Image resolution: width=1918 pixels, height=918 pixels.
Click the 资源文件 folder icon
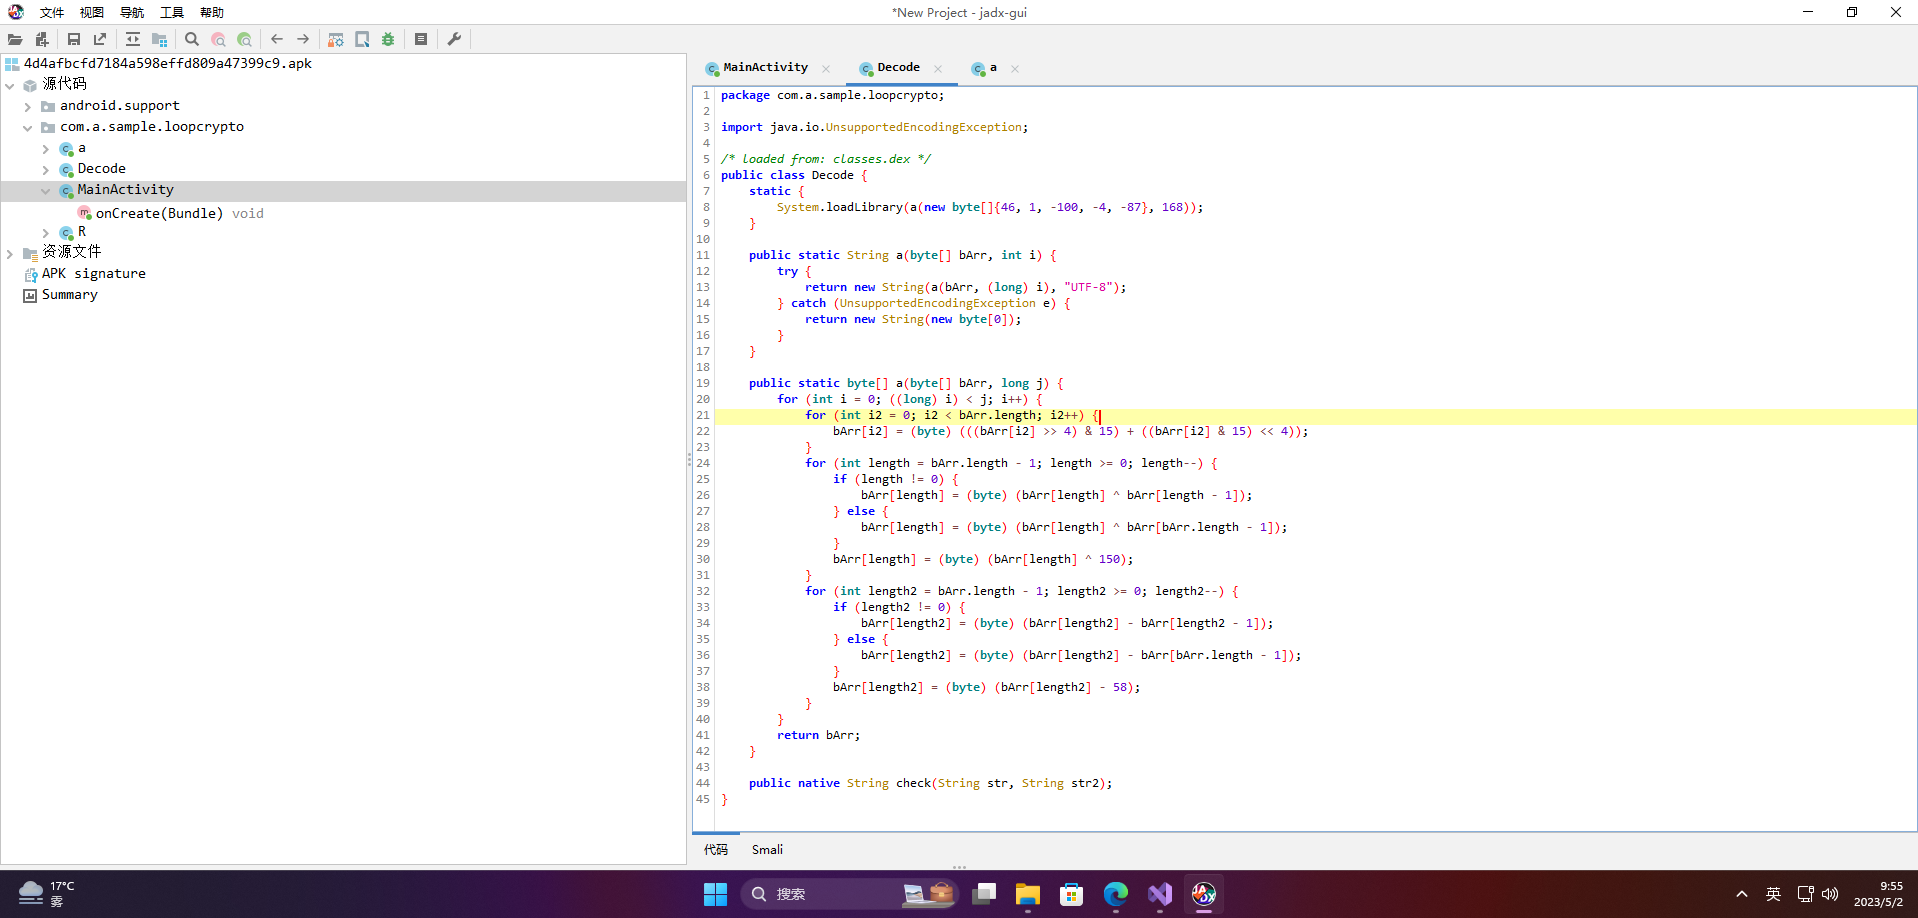tap(30, 254)
